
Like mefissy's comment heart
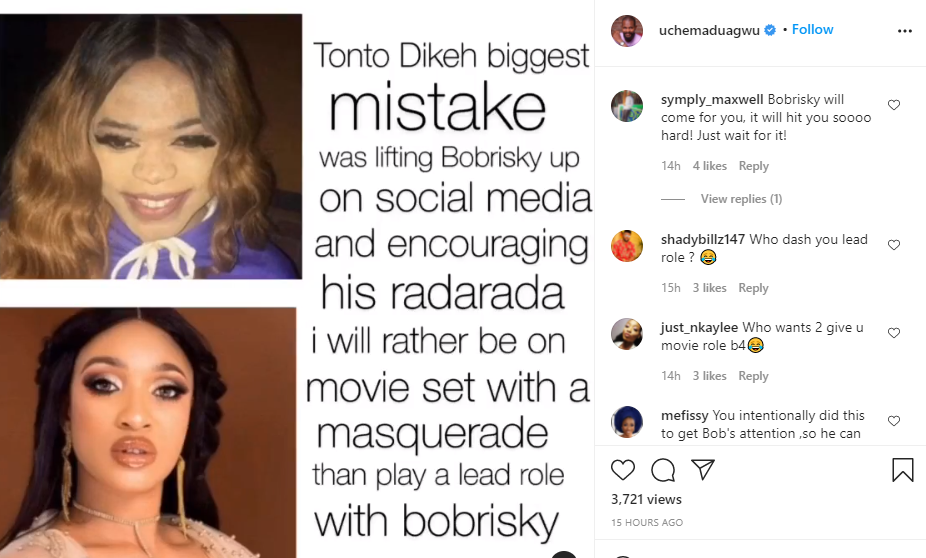tap(894, 421)
